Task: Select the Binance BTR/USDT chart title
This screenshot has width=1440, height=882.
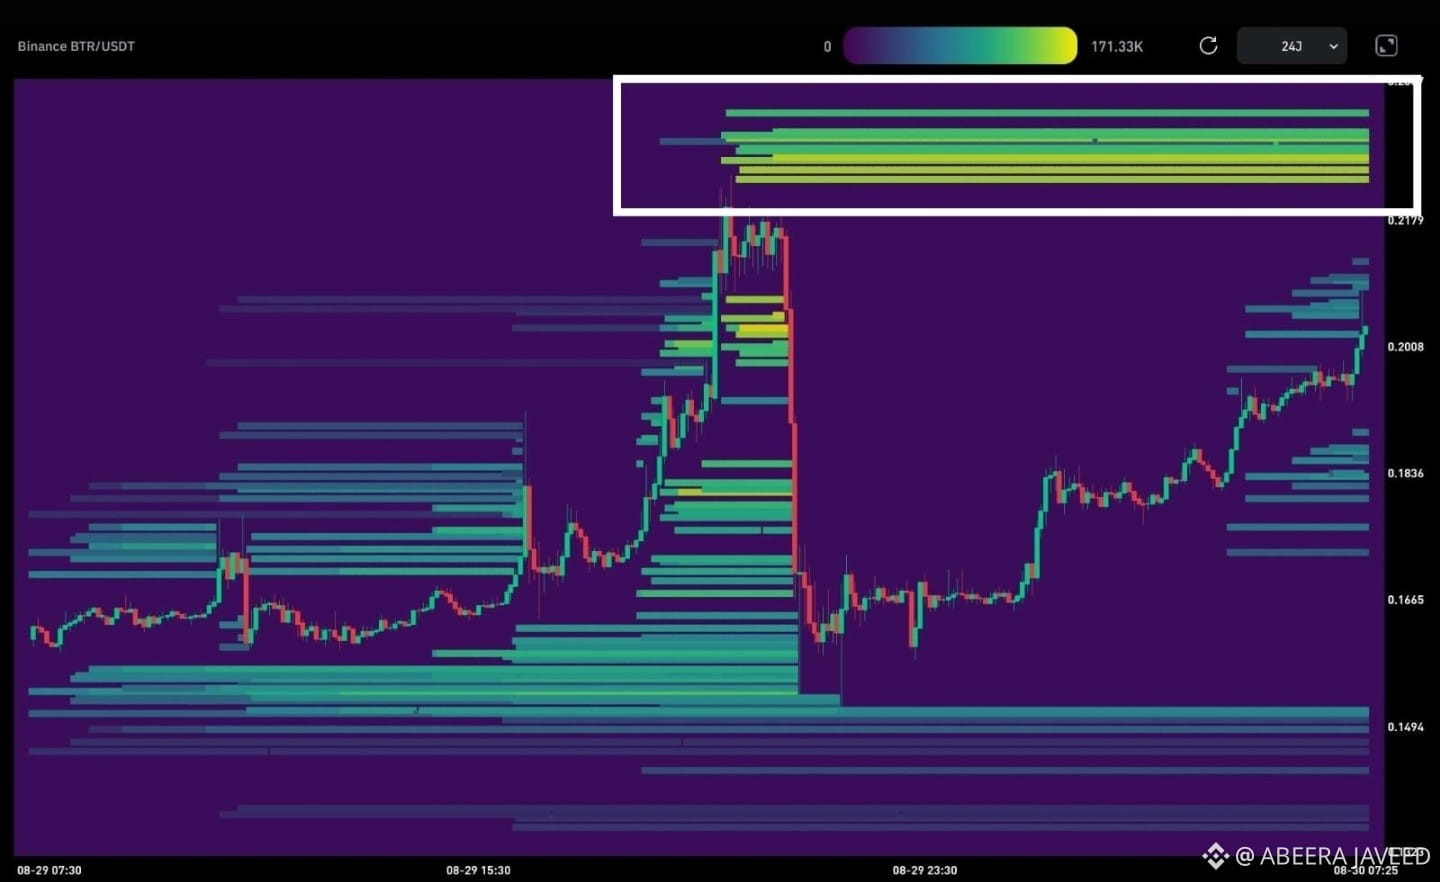Action: [x=76, y=46]
